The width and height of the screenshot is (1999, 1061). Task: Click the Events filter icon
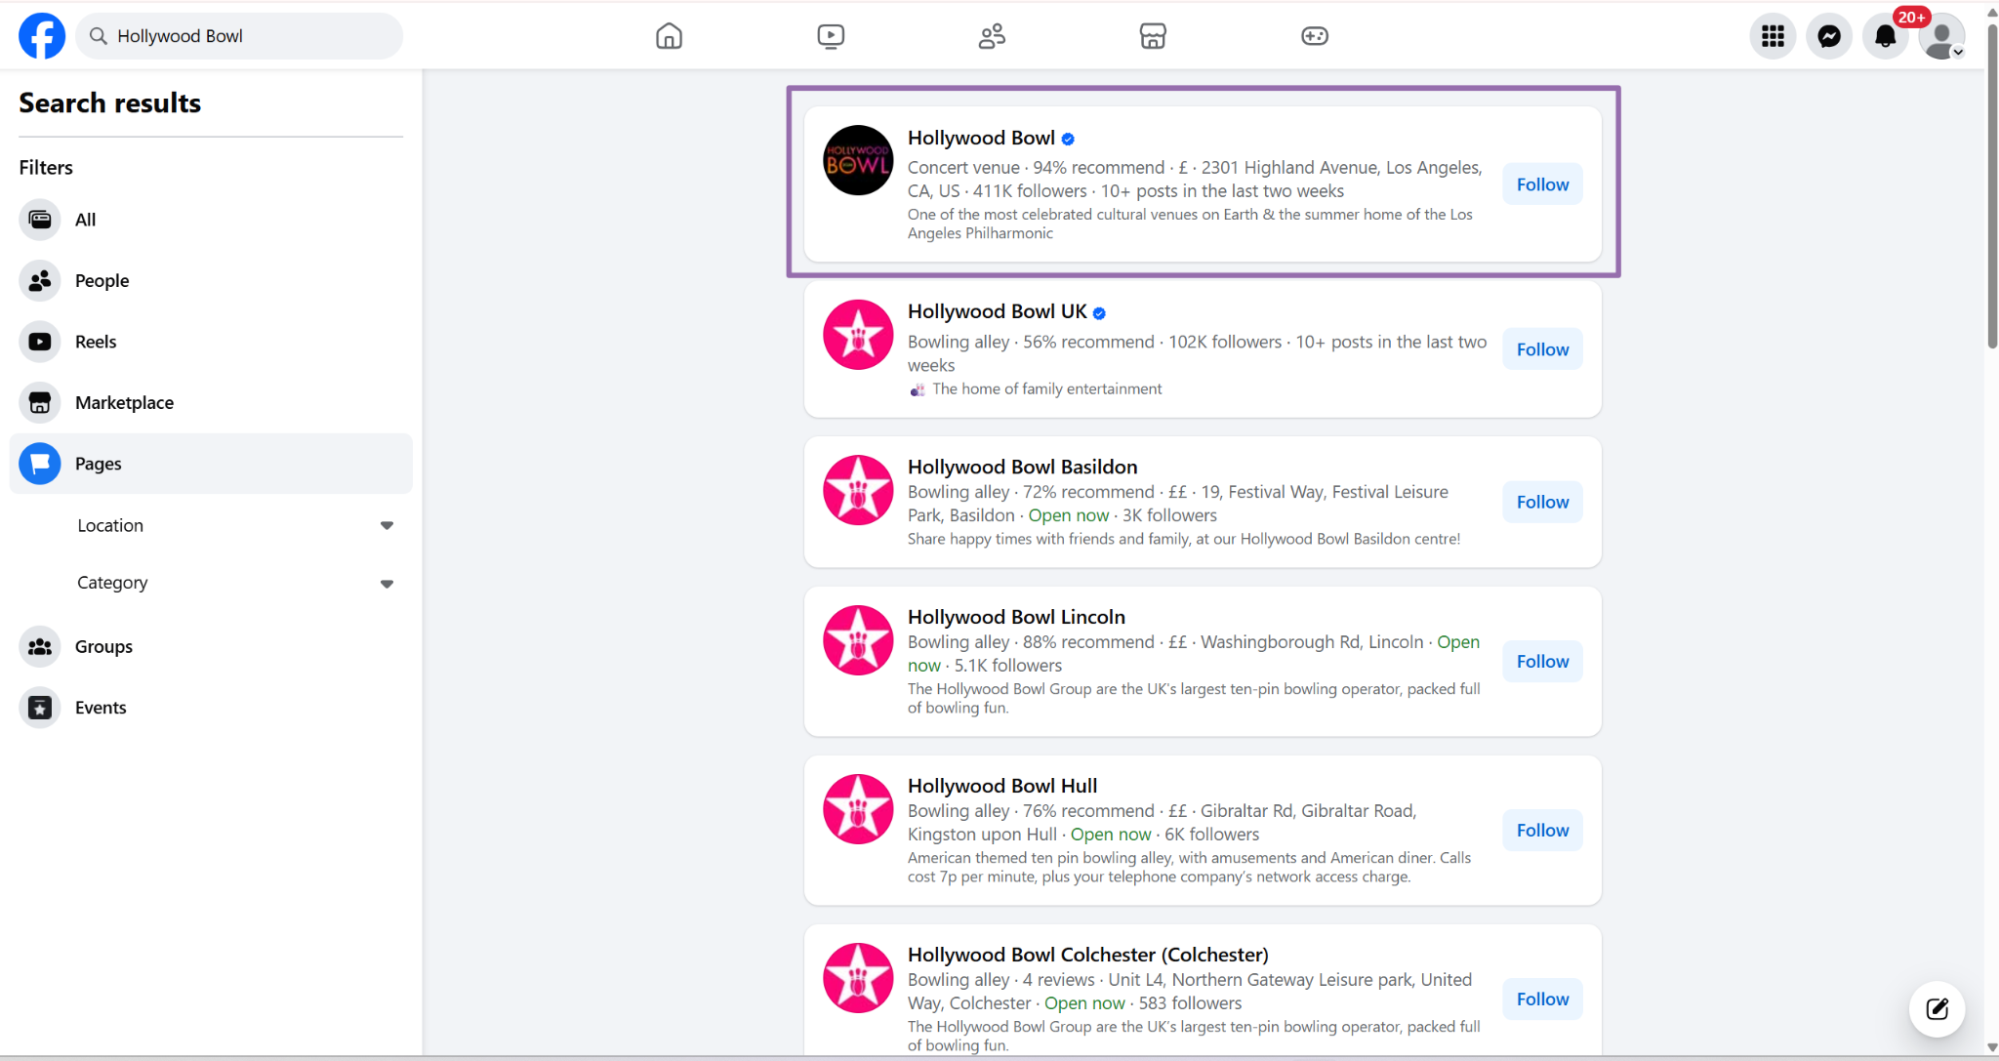[x=40, y=708]
